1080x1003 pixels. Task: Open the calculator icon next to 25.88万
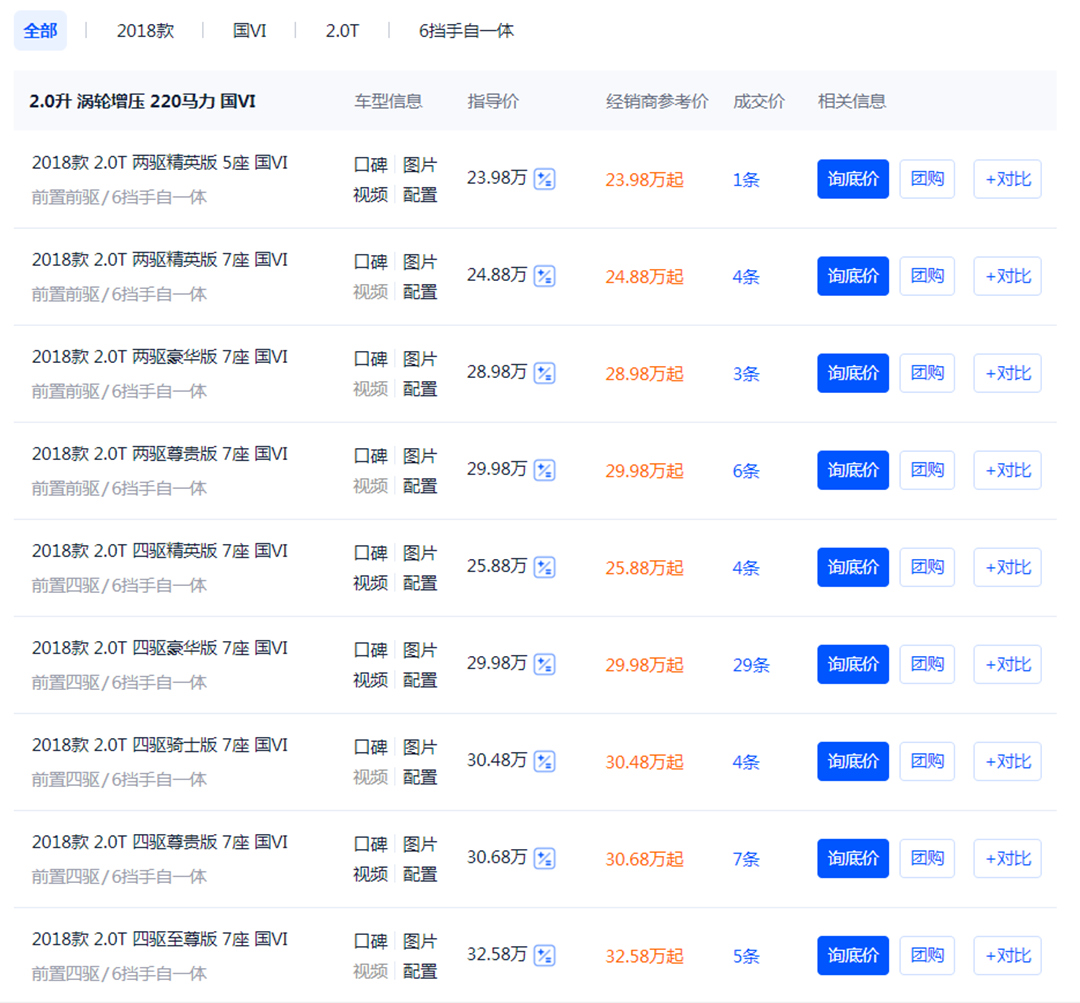[x=544, y=567]
